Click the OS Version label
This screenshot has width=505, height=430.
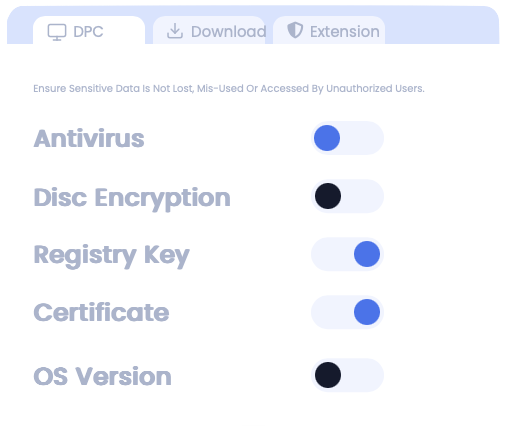103,376
